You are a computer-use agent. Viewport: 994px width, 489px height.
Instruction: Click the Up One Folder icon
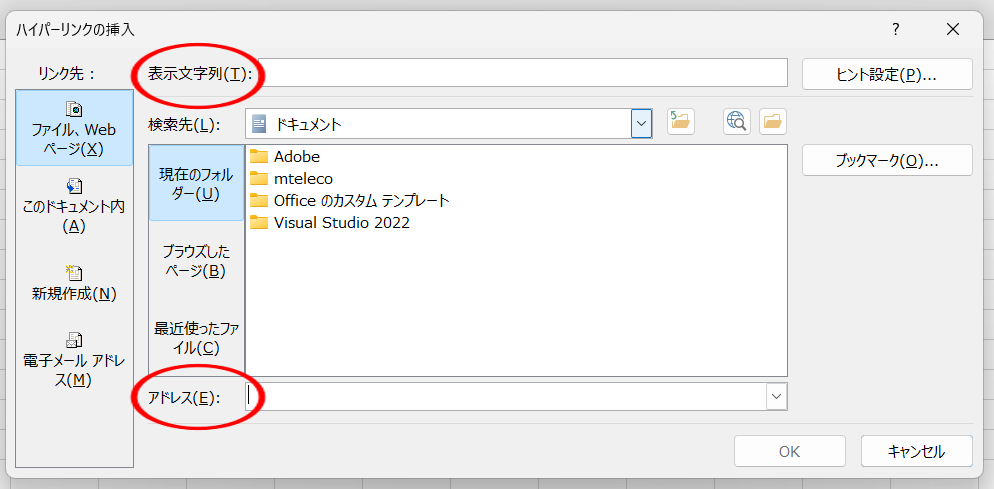coord(681,122)
